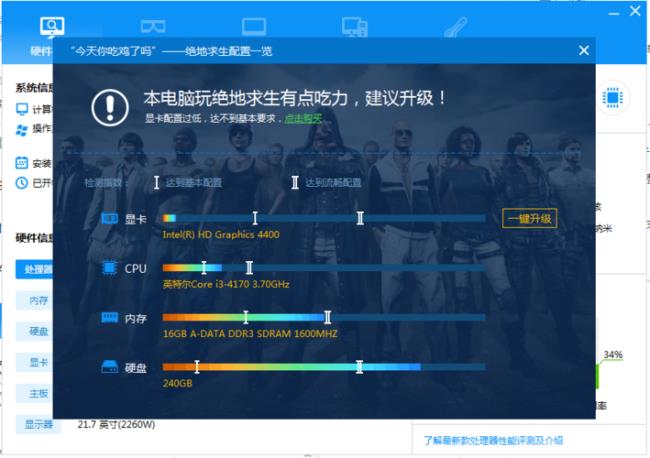
Task: Click the 硬盘 hard disk icon in dialog
Action: coord(110,367)
